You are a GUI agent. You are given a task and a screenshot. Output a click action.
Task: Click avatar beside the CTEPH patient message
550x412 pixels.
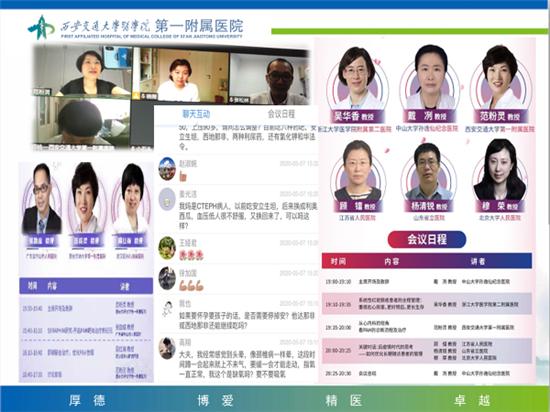pyautogui.click(x=167, y=199)
